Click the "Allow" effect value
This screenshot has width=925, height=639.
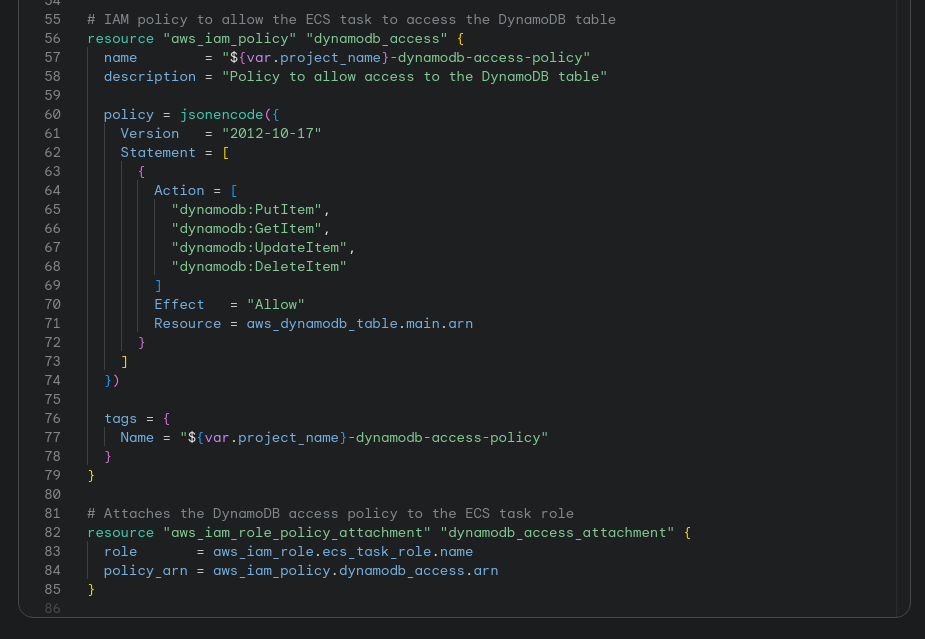[x=275, y=304]
